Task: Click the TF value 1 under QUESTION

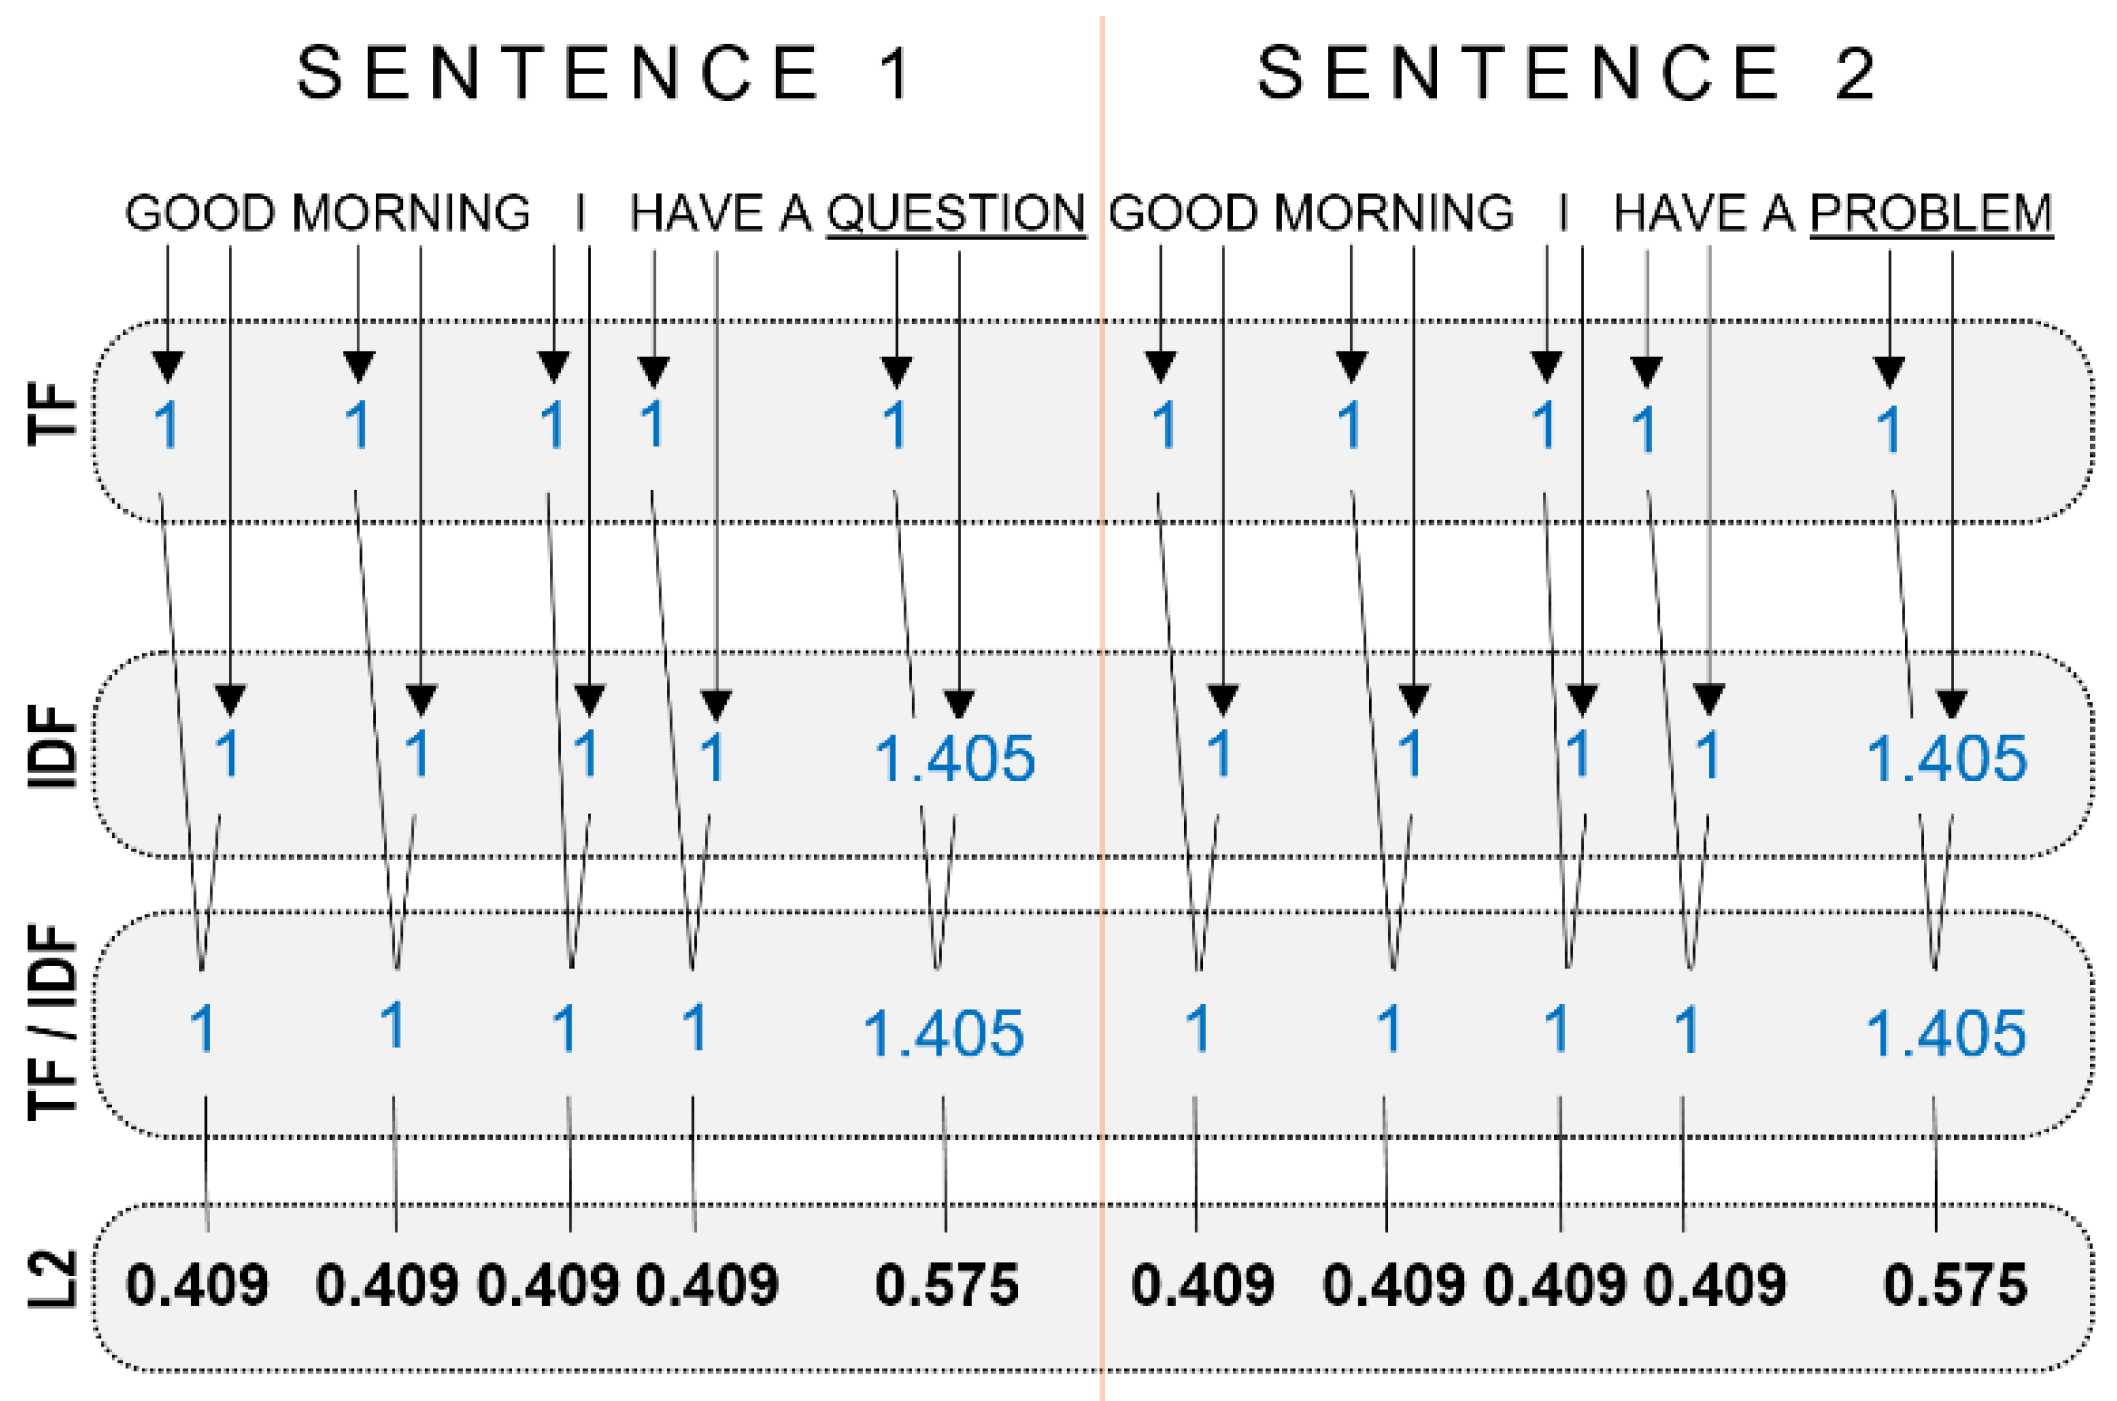Action: 895,425
